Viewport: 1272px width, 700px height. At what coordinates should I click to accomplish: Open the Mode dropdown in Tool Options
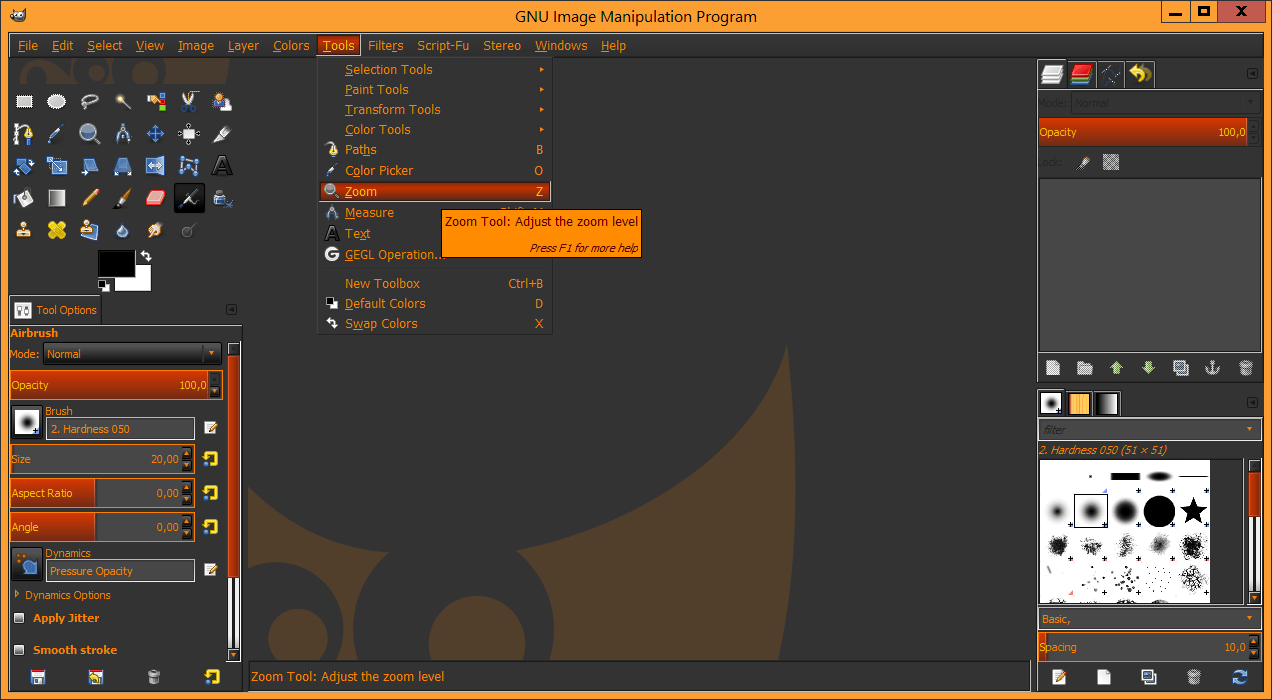[131, 354]
